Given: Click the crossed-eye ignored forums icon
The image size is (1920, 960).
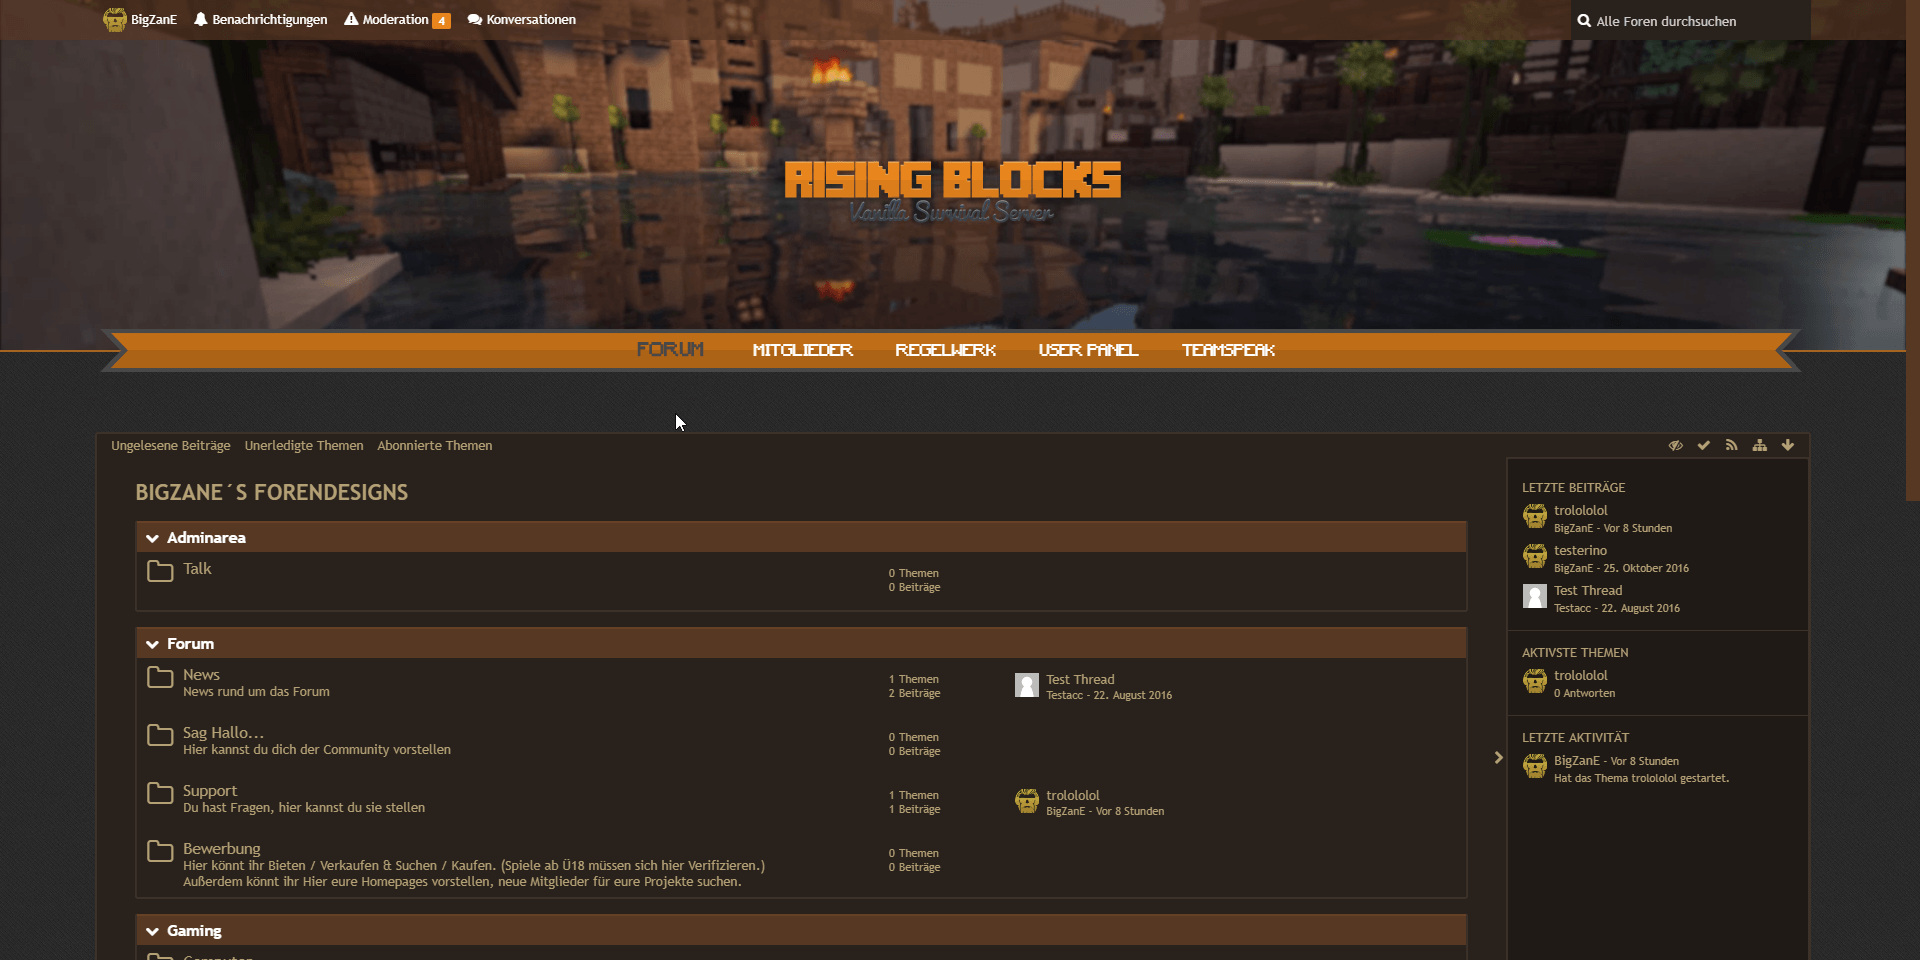Looking at the screenshot, I should coord(1676,445).
